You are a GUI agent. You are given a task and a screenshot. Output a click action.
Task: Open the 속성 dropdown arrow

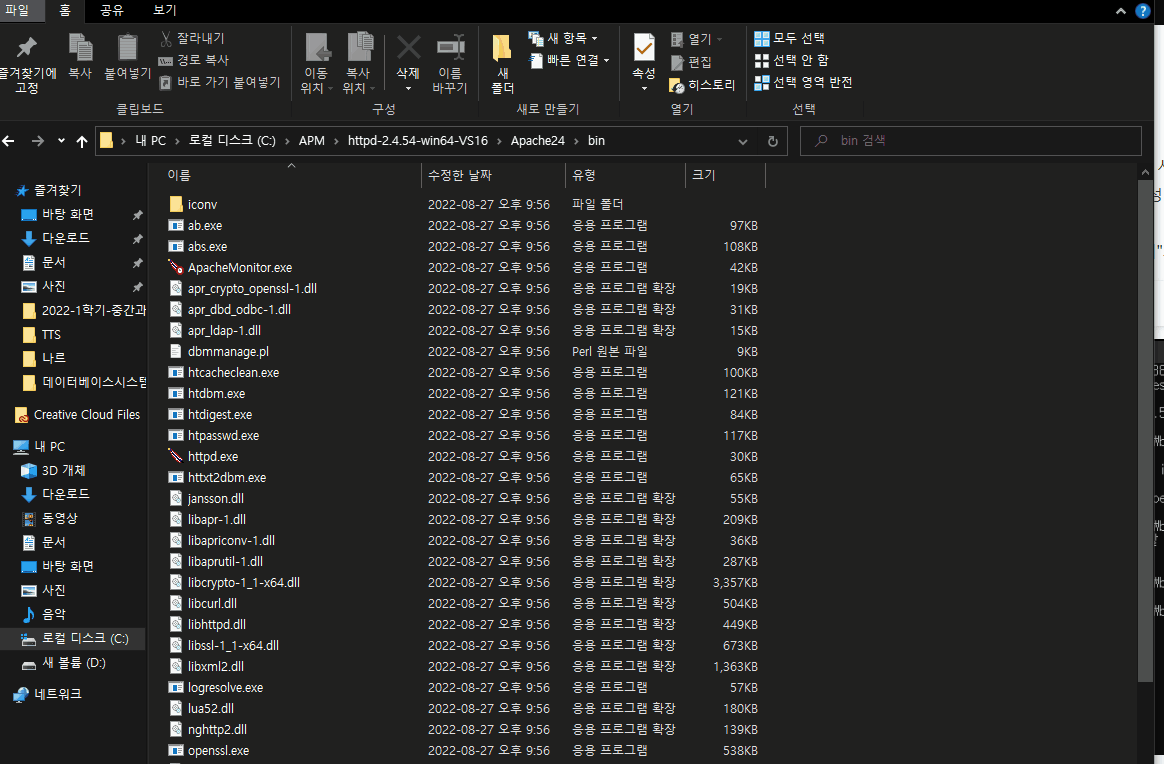coord(644,88)
